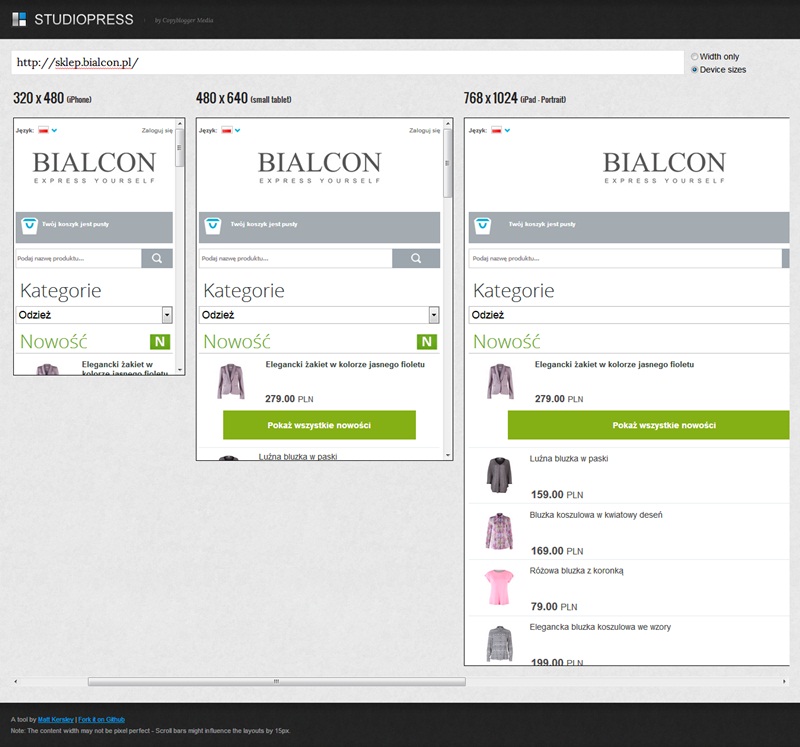Click the StudioPress logo icon
Image resolution: width=800 pixels, height=747 pixels.
[19, 19]
